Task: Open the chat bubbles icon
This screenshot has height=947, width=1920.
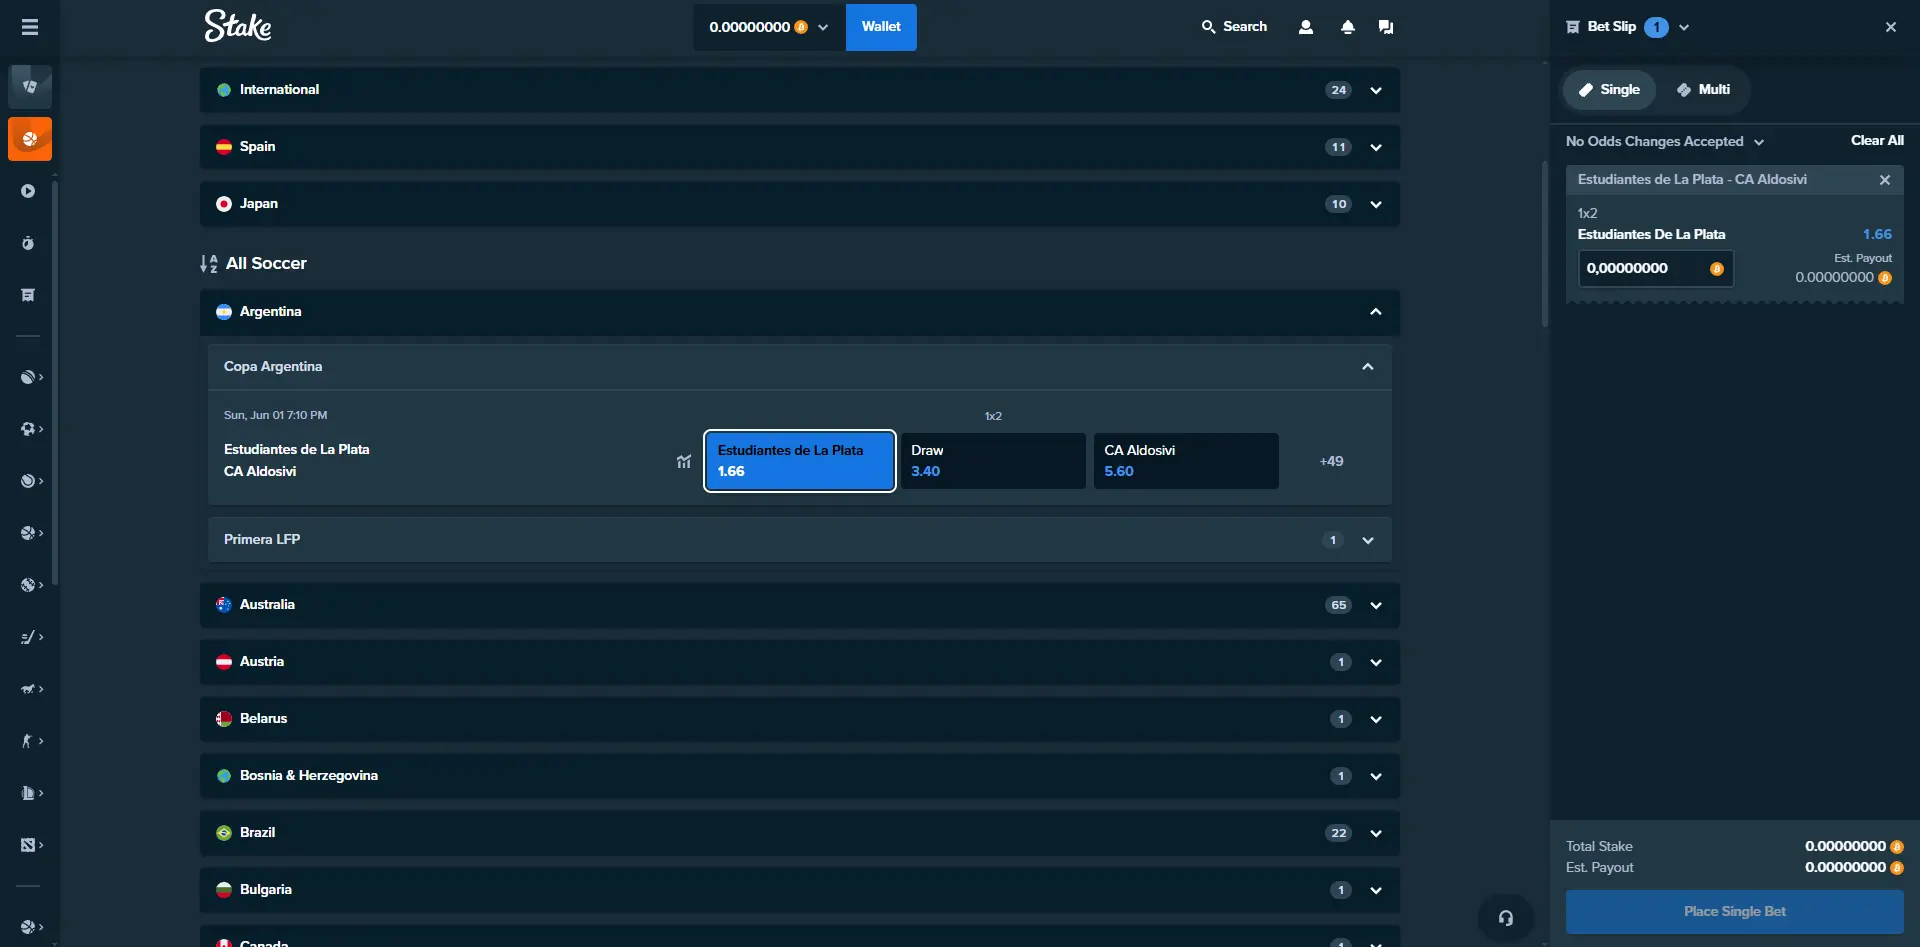Action: (1386, 27)
